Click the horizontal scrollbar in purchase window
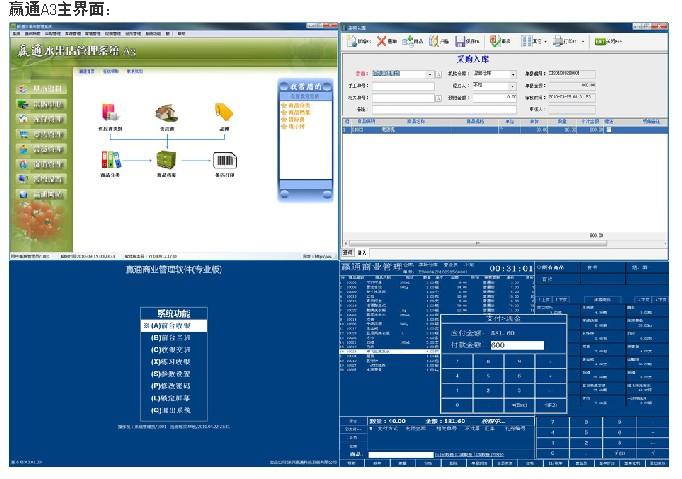Viewport: 682px width, 479px height. pyautogui.click(x=478, y=244)
